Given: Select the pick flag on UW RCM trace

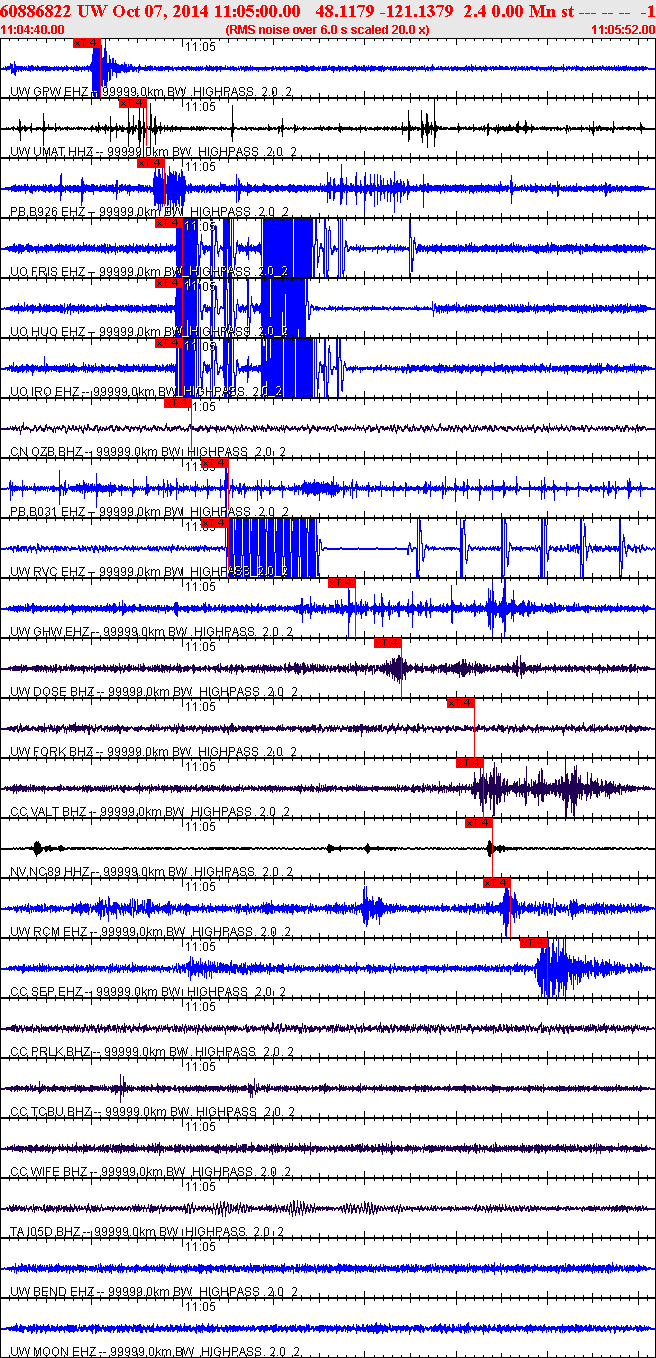Looking at the screenshot, I should pyautogui.click(x=497, y=883).
